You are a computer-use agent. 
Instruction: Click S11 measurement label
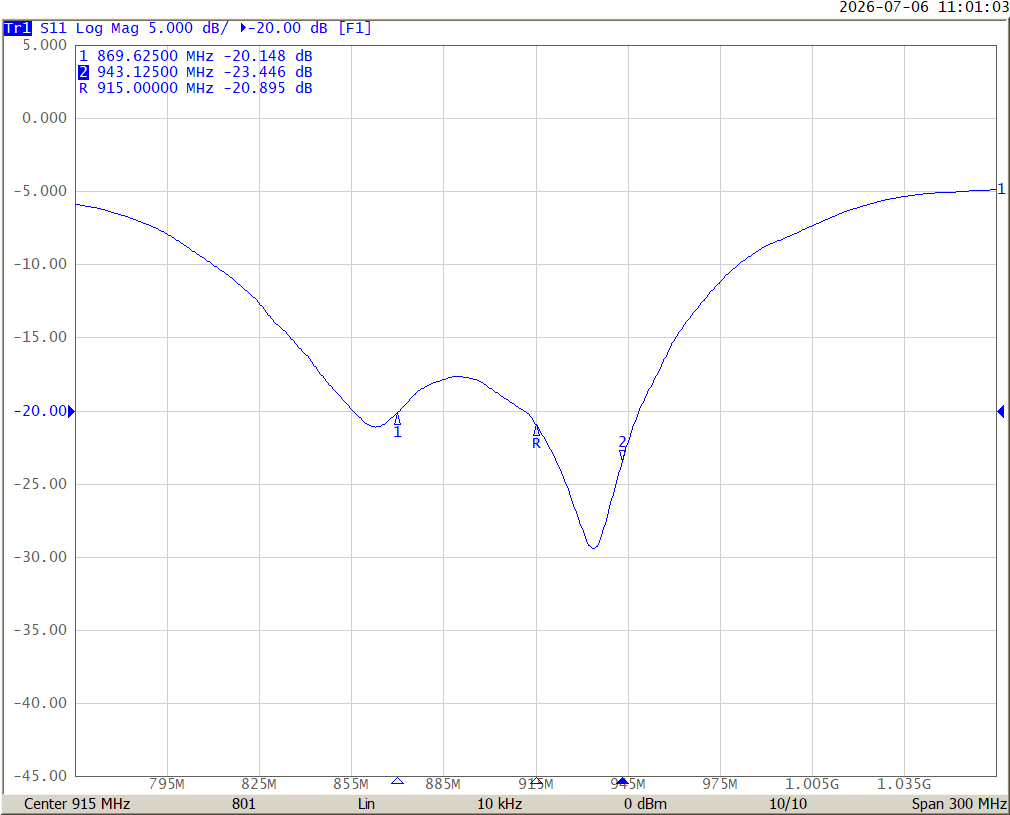(x=53, y=28)
